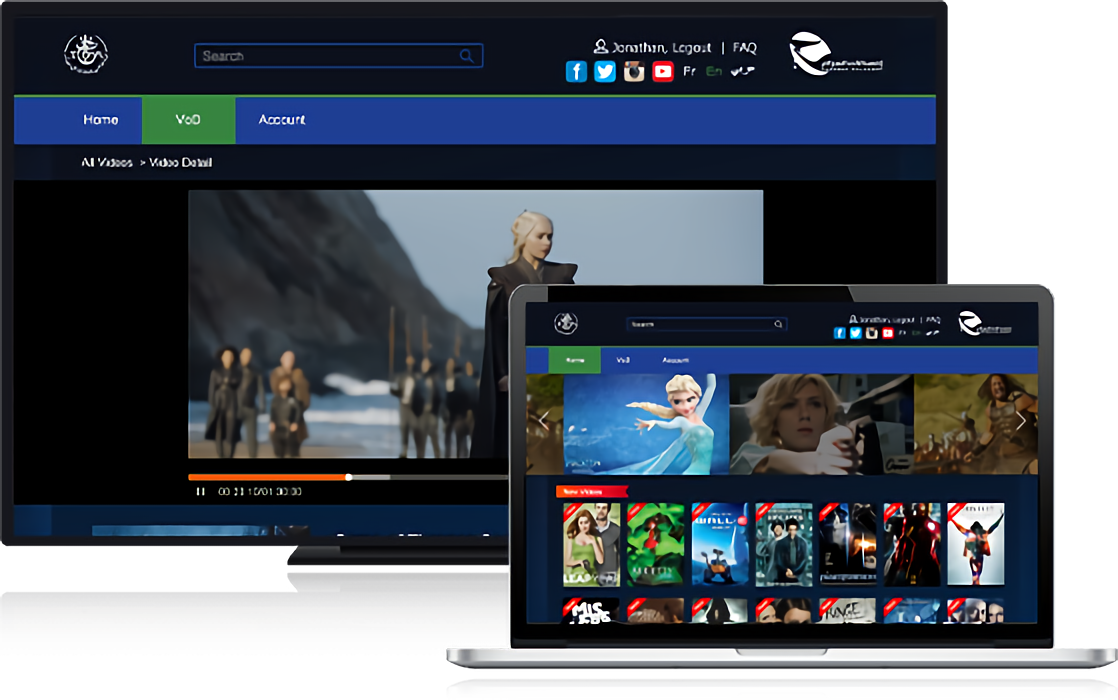Screen dimensions: 1118x700
Task: Click the magnifier icon in the large search box
Action: [467, 56]
